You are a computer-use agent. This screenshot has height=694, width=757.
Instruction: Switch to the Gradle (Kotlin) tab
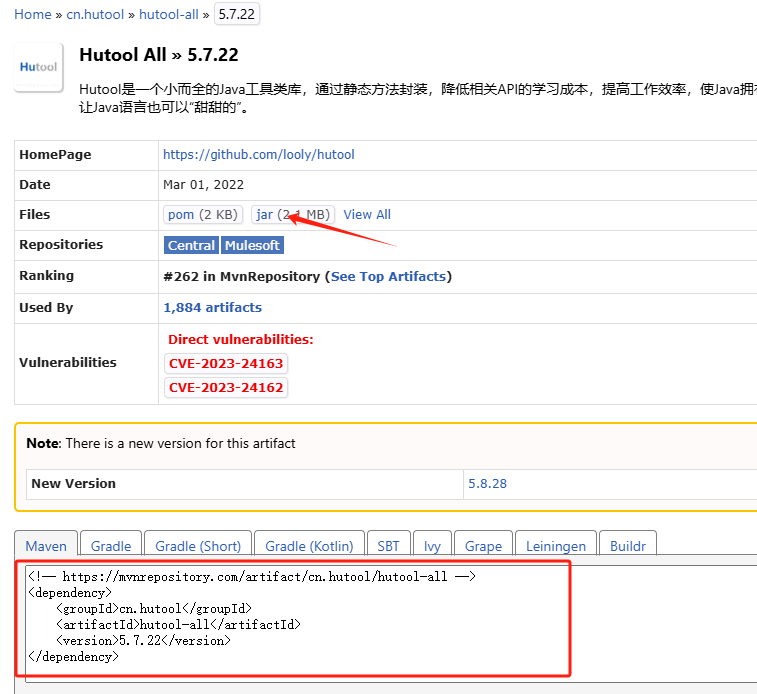309,546
